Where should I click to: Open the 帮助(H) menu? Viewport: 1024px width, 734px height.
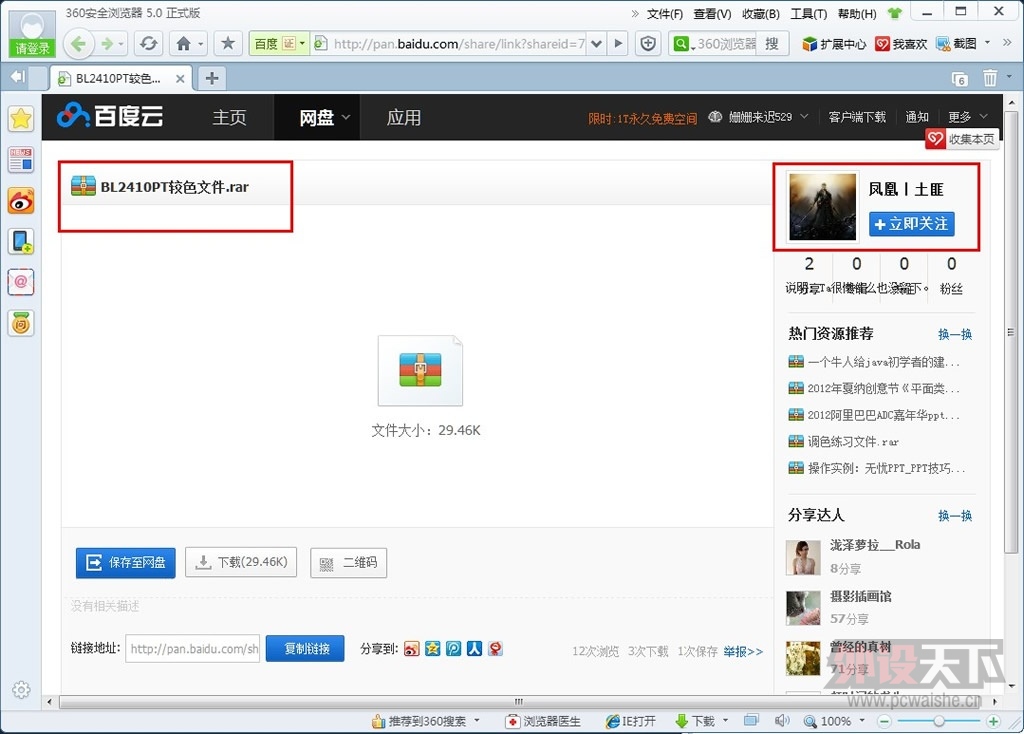click(x=857, y=14)
